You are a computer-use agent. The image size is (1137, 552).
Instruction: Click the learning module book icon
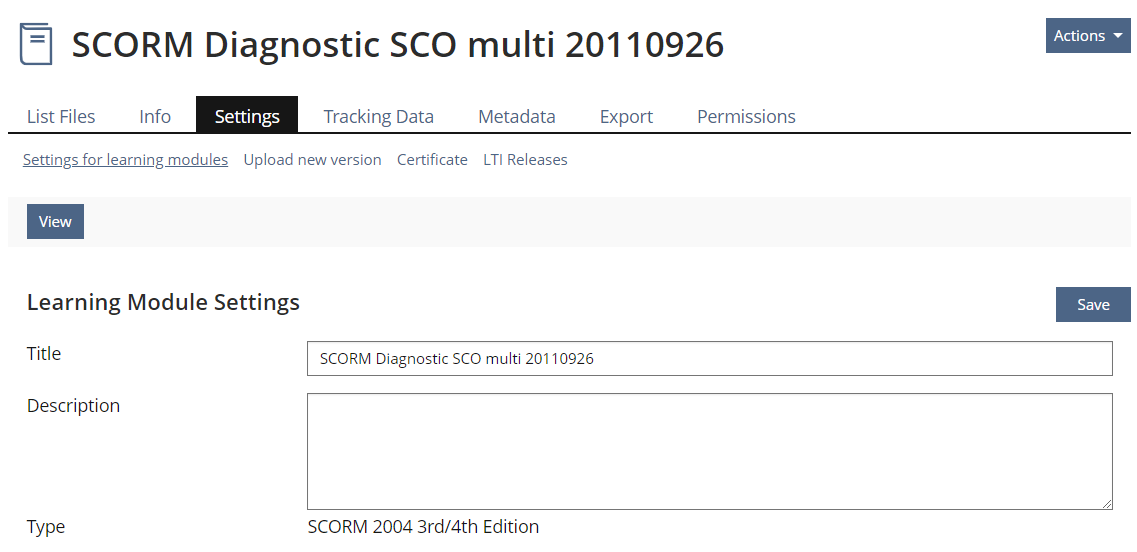click(37, 44)
